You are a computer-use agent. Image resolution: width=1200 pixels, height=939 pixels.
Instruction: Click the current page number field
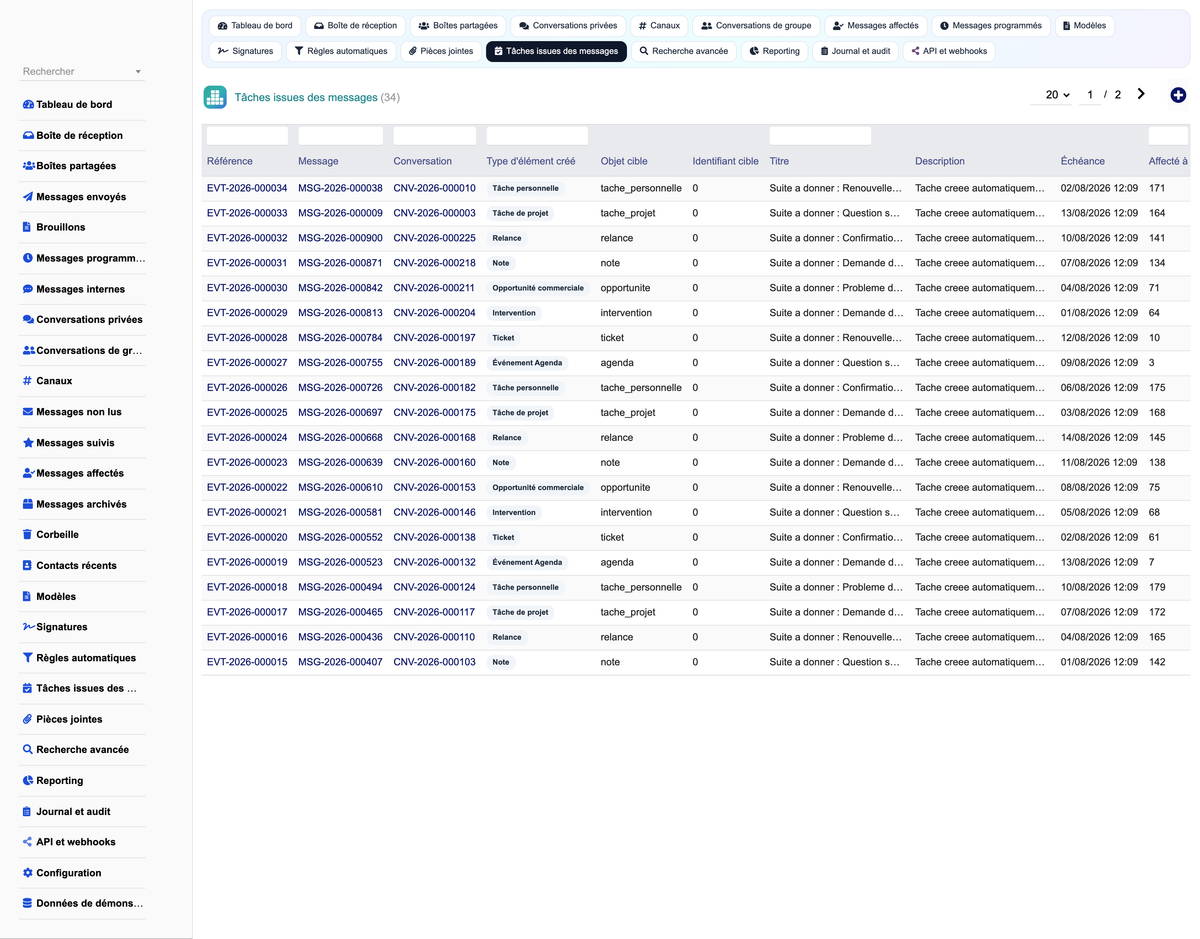(x=1090, y=95)
